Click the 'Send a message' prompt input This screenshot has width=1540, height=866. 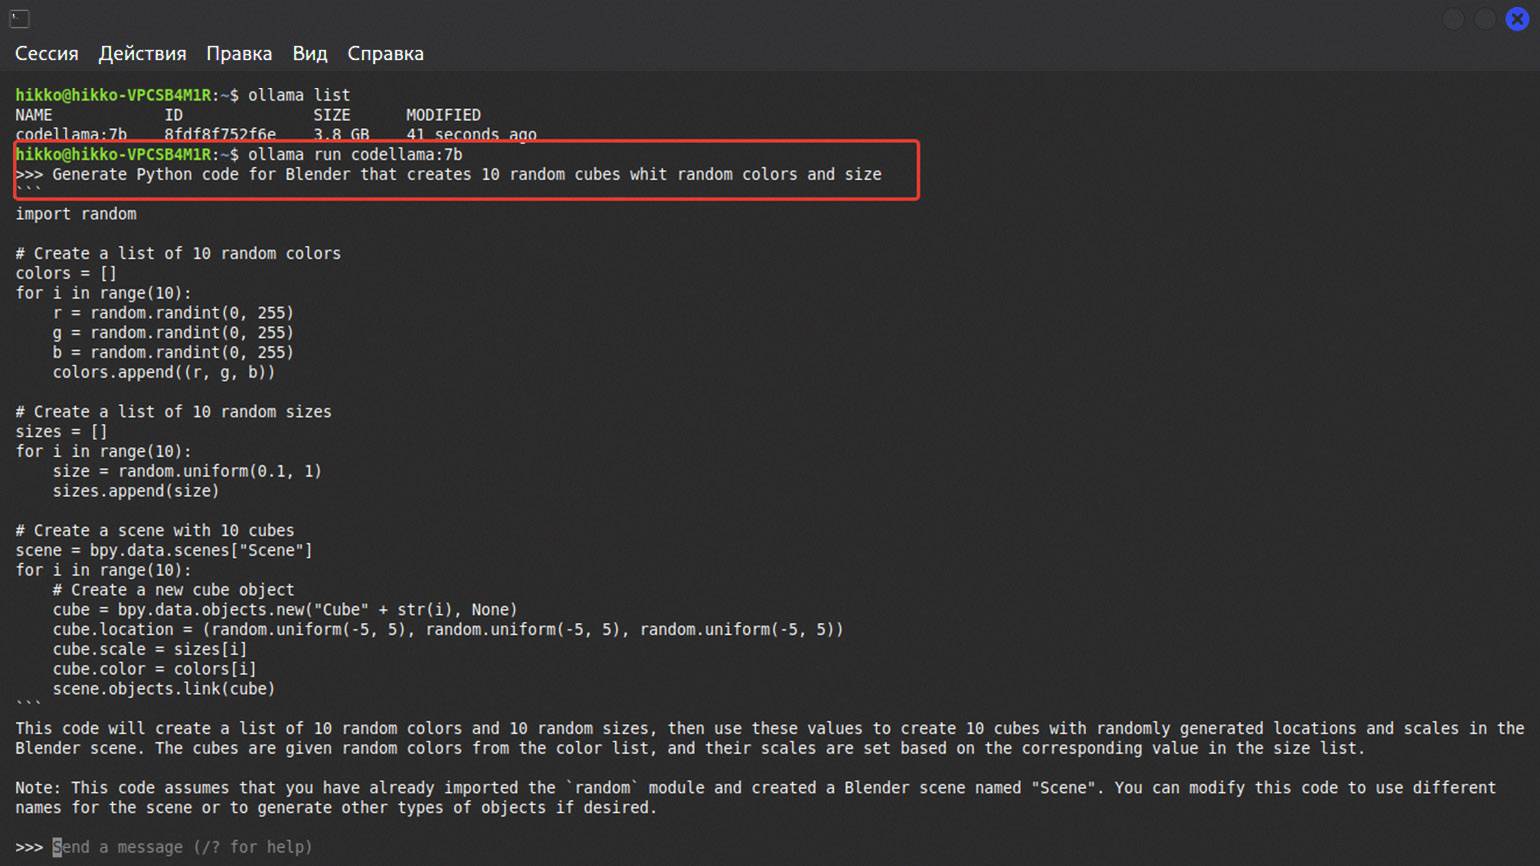[180, 847]
